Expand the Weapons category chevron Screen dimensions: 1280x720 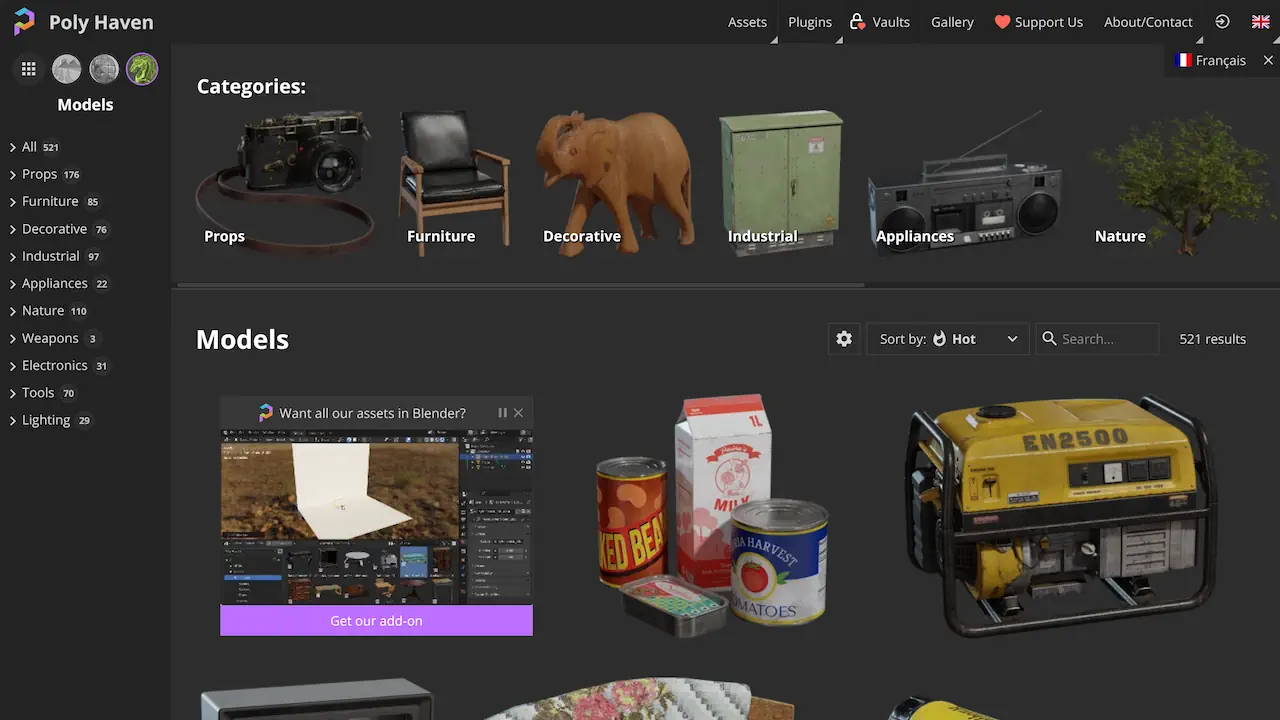pyautogui.click(x=13, y=338)
